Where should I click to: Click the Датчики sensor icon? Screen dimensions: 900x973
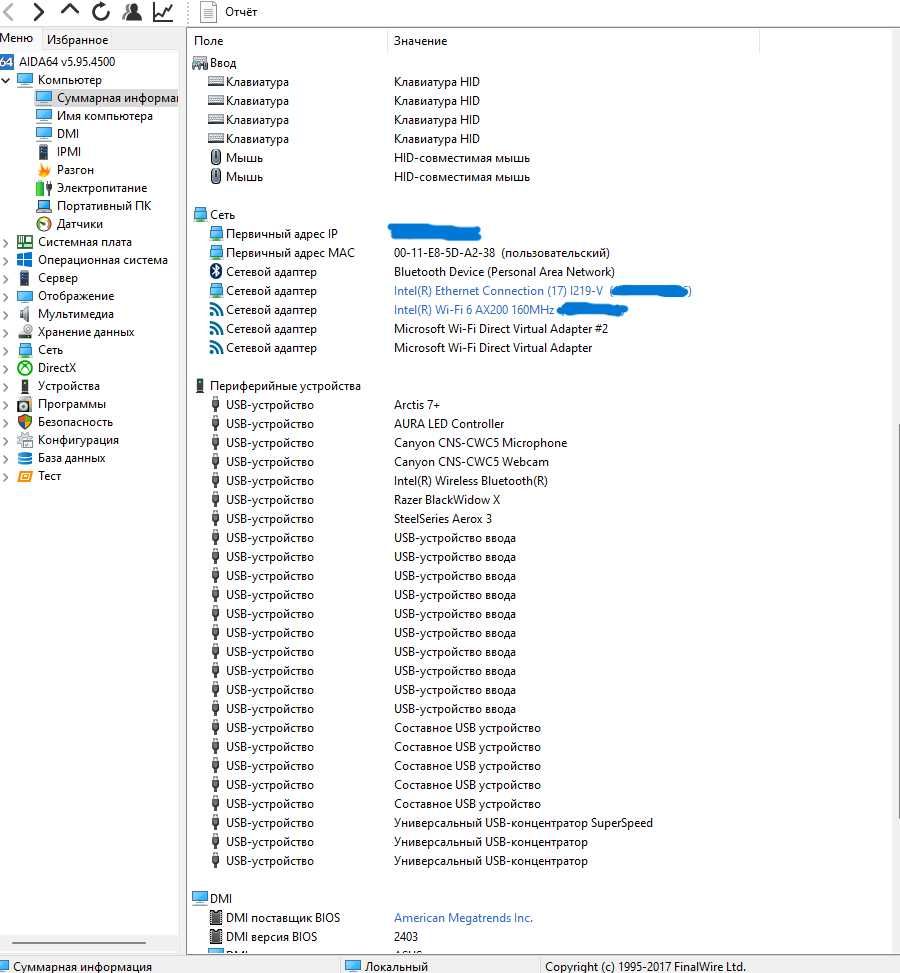[43, 224]
